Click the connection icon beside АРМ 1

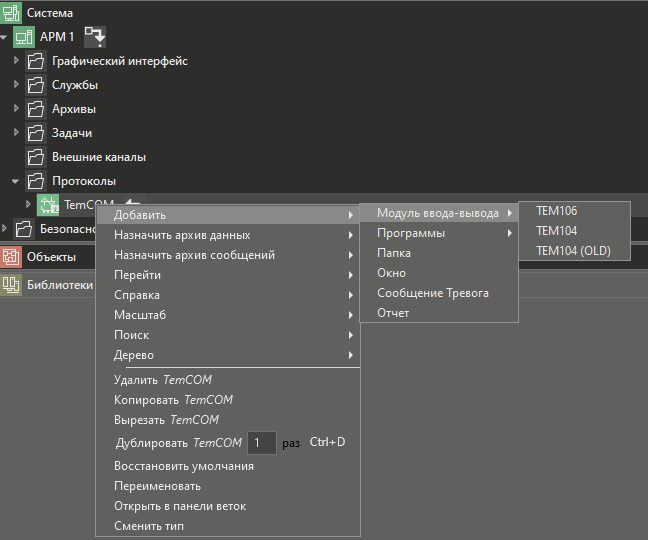[x=94, y=37]
